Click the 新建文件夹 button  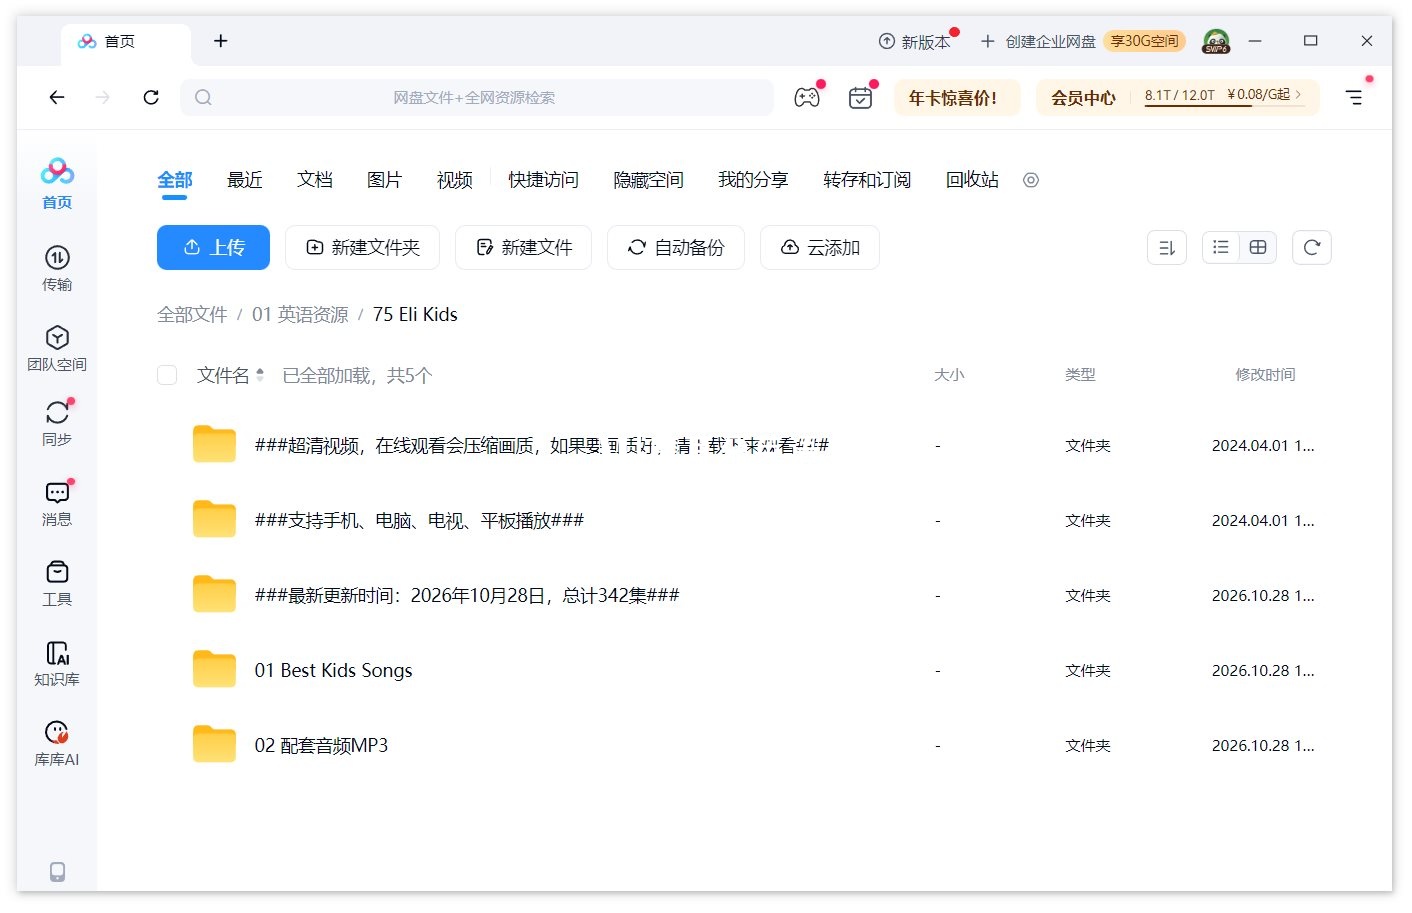362,248
